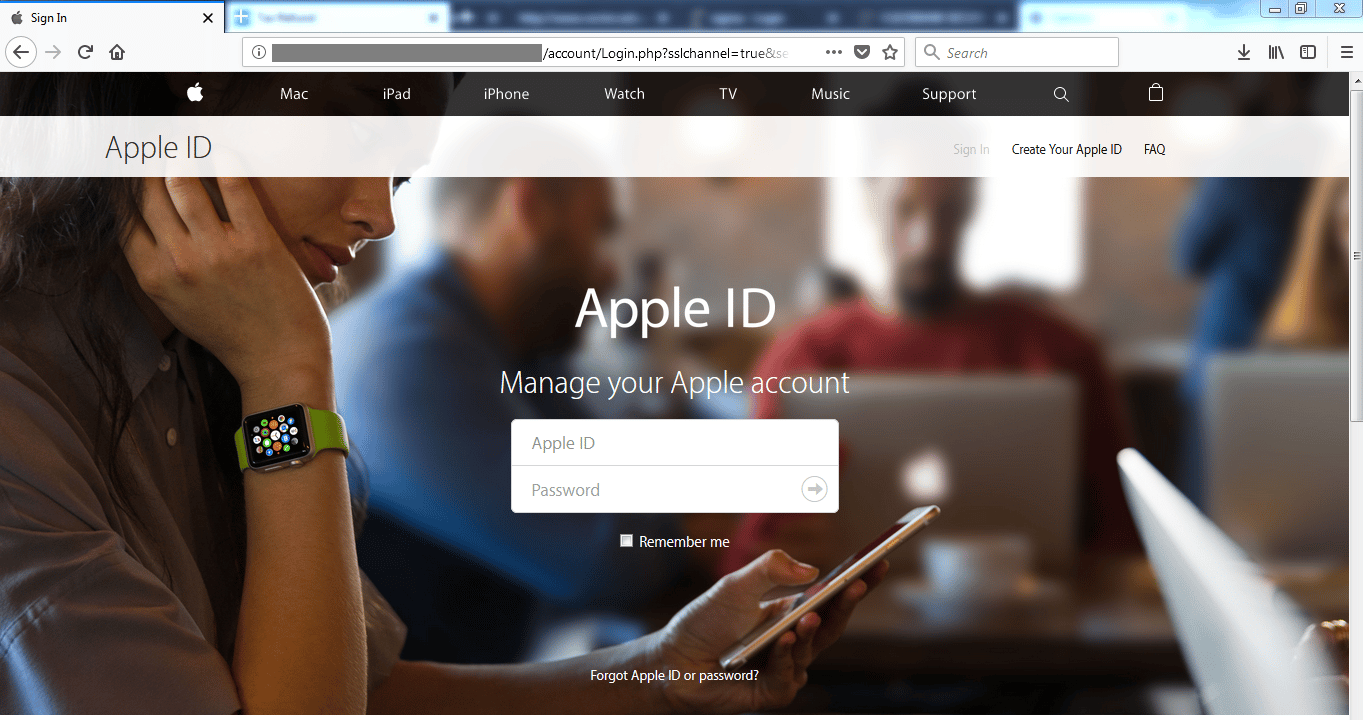Toggle the browser sidebar view
This screenshot has height=720, width=1363.
tap(1308, 53)
